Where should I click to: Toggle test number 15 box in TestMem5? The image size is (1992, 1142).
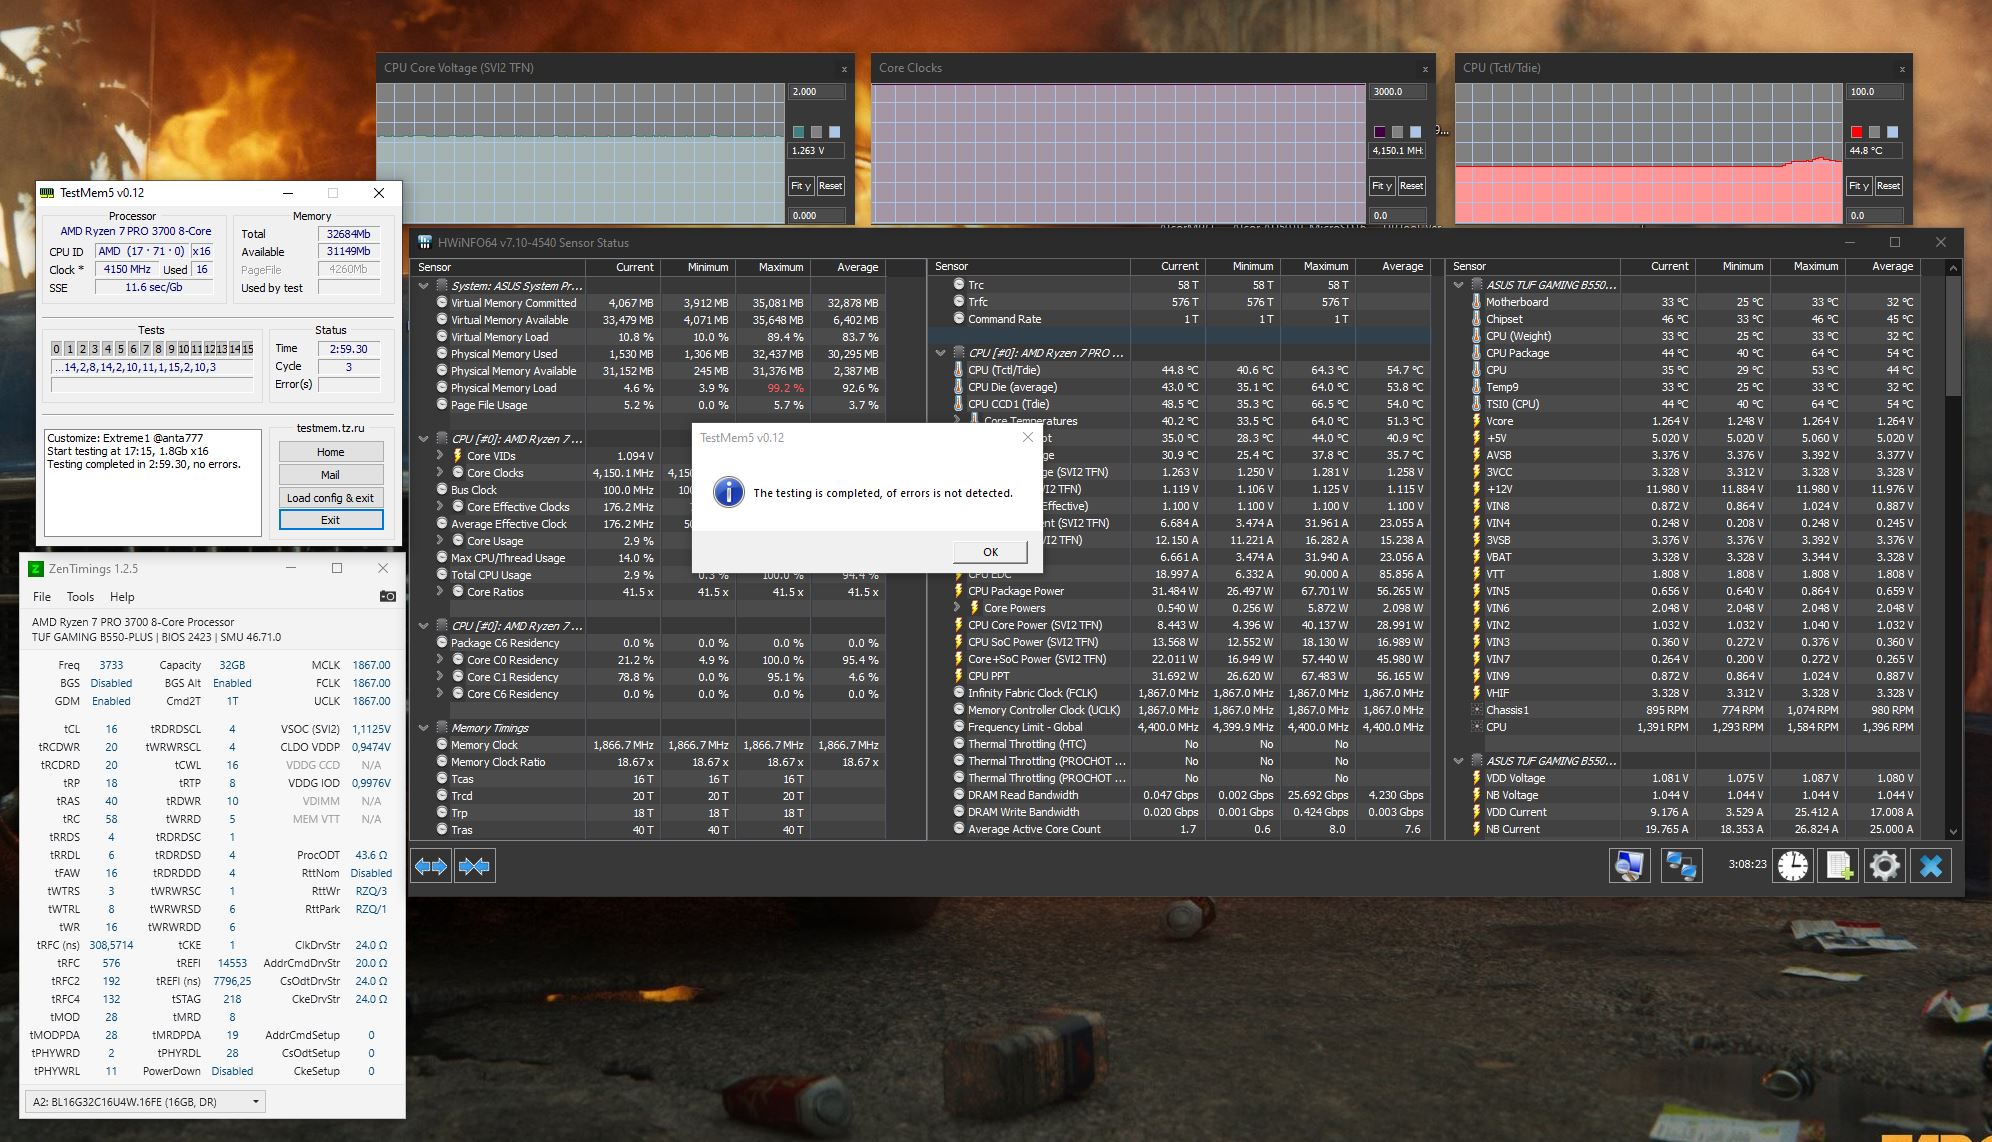click(x=247, y=349)
